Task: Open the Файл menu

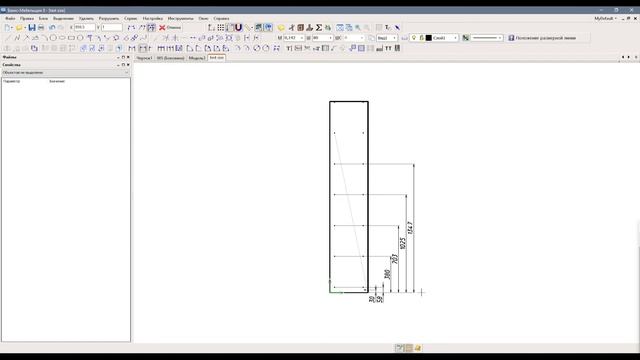Action: pyautogui.click(x=10, y=18)
